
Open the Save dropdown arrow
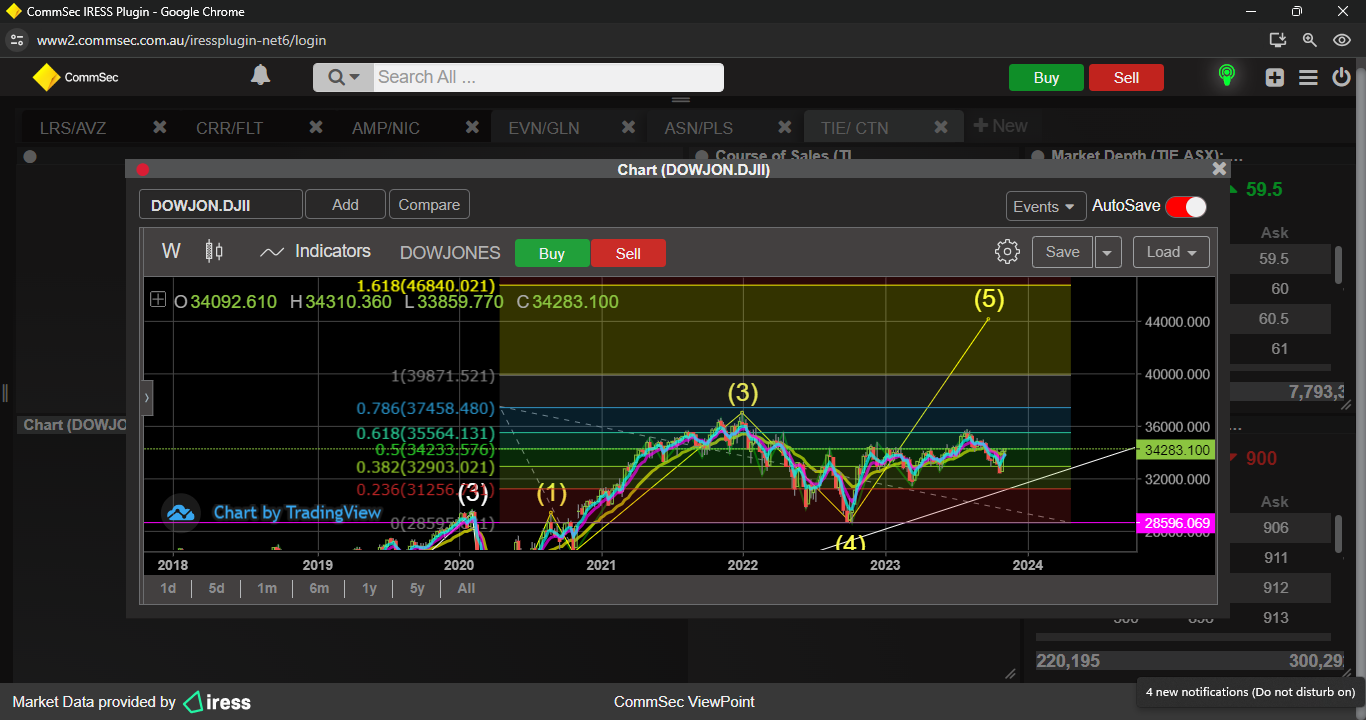[x=1108, y=252]
